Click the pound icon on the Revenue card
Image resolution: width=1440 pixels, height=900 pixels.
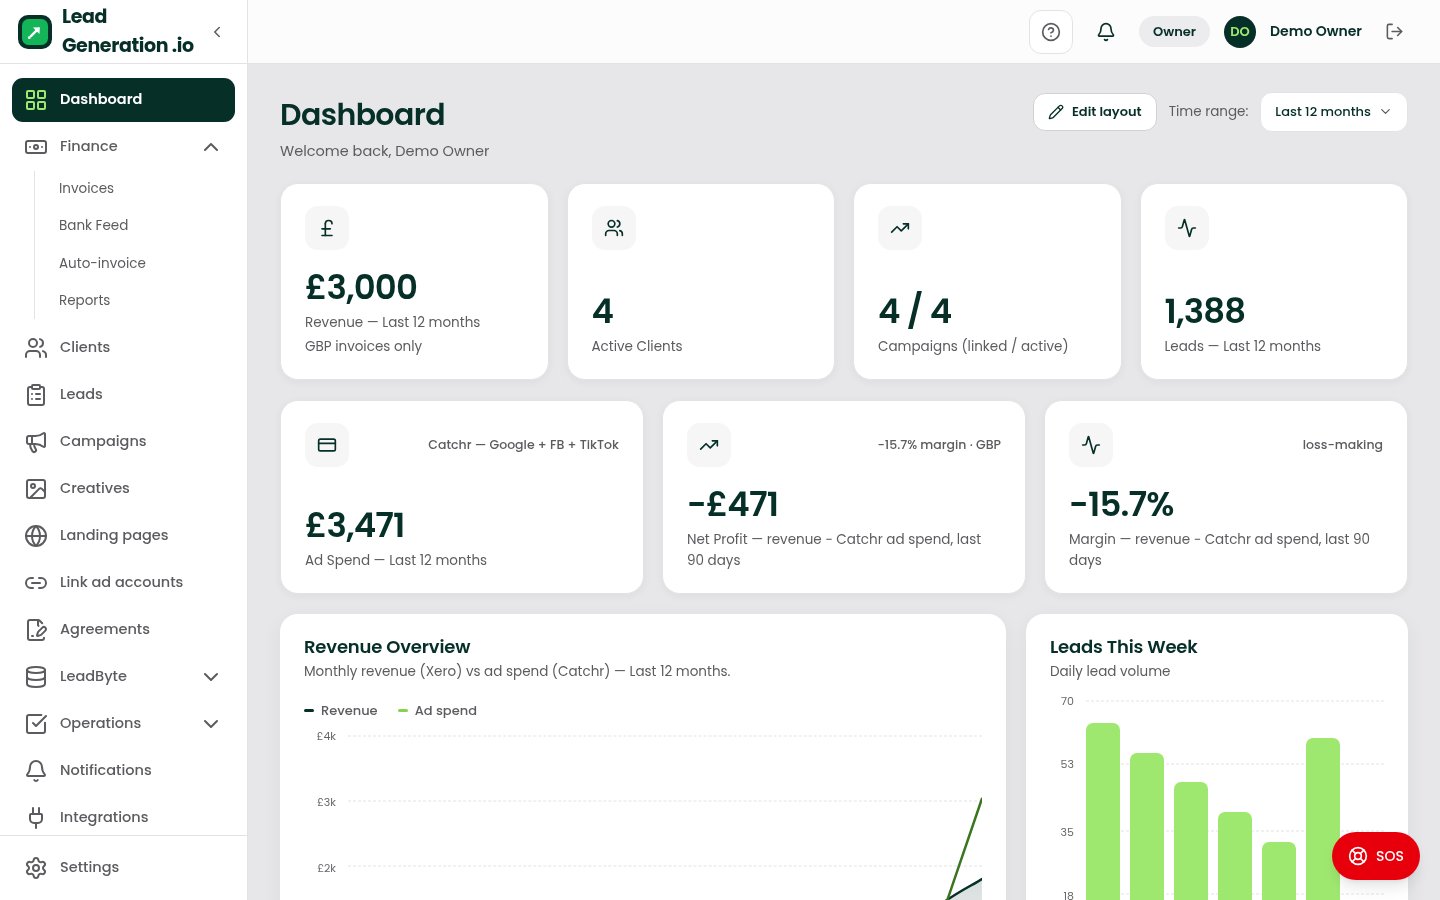point(327,228)
